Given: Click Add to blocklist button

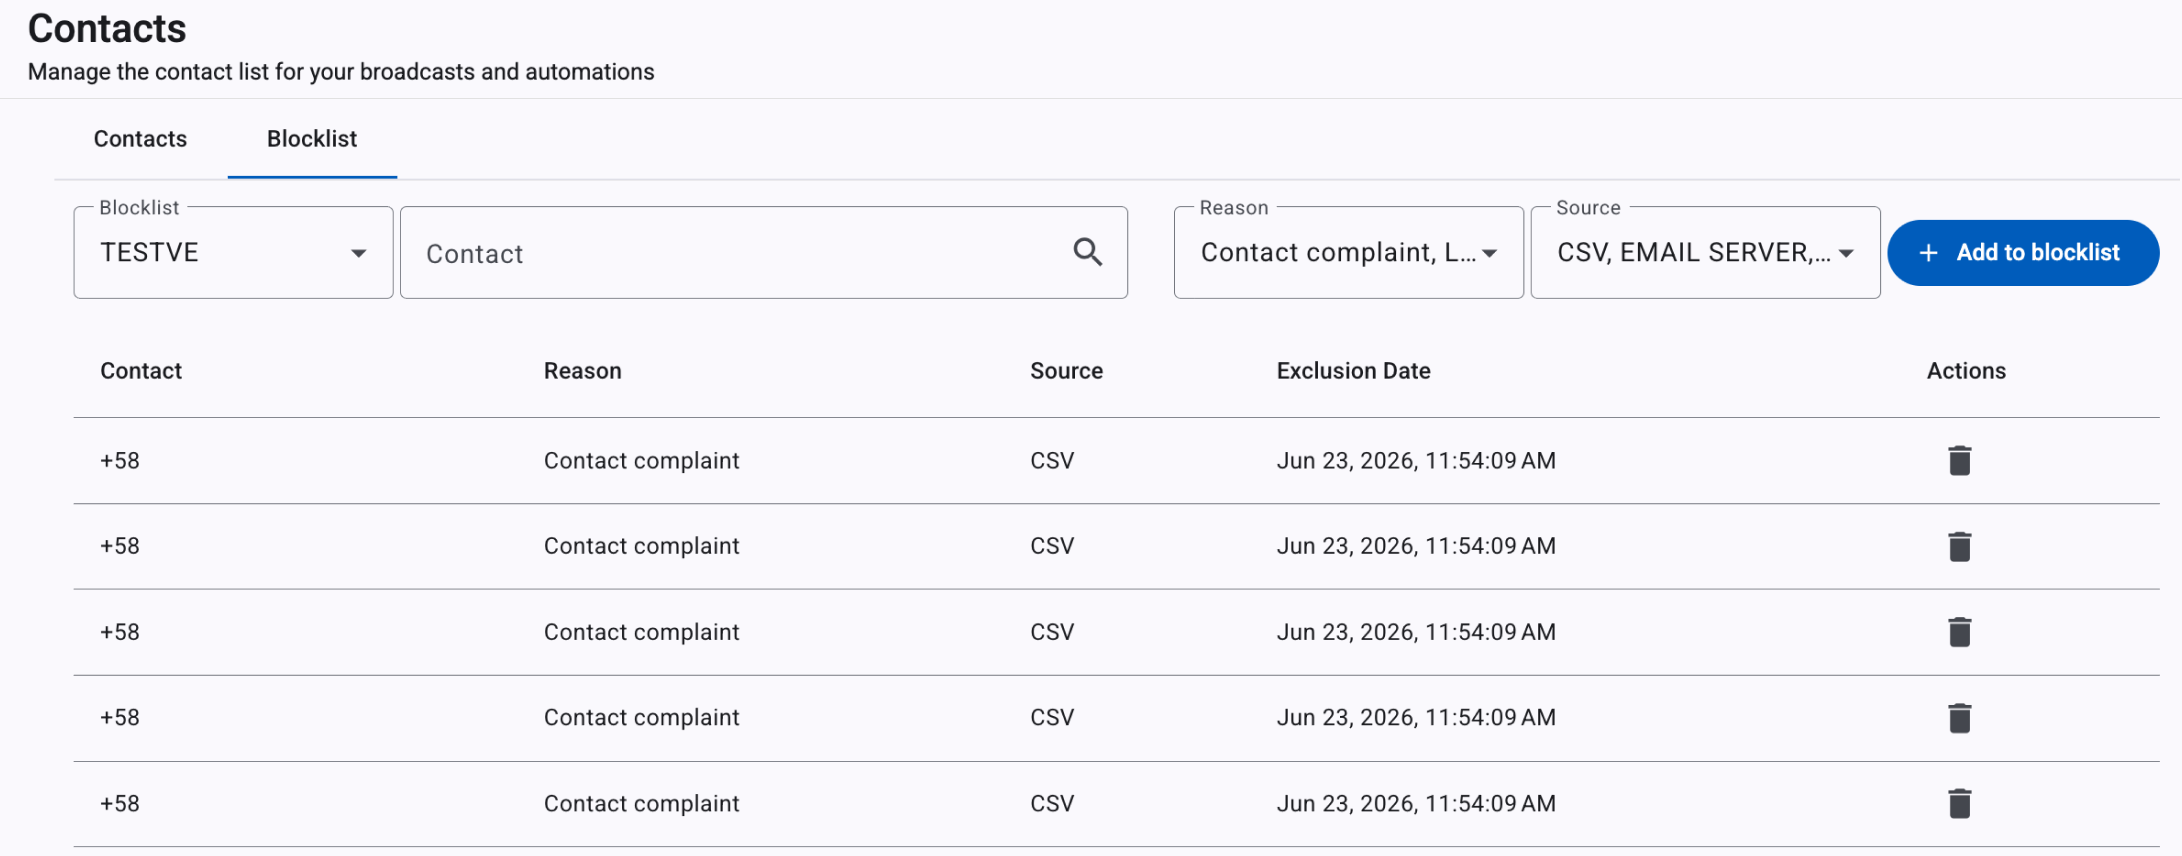Looking at the screenshot, I should tap(2023, 253).
